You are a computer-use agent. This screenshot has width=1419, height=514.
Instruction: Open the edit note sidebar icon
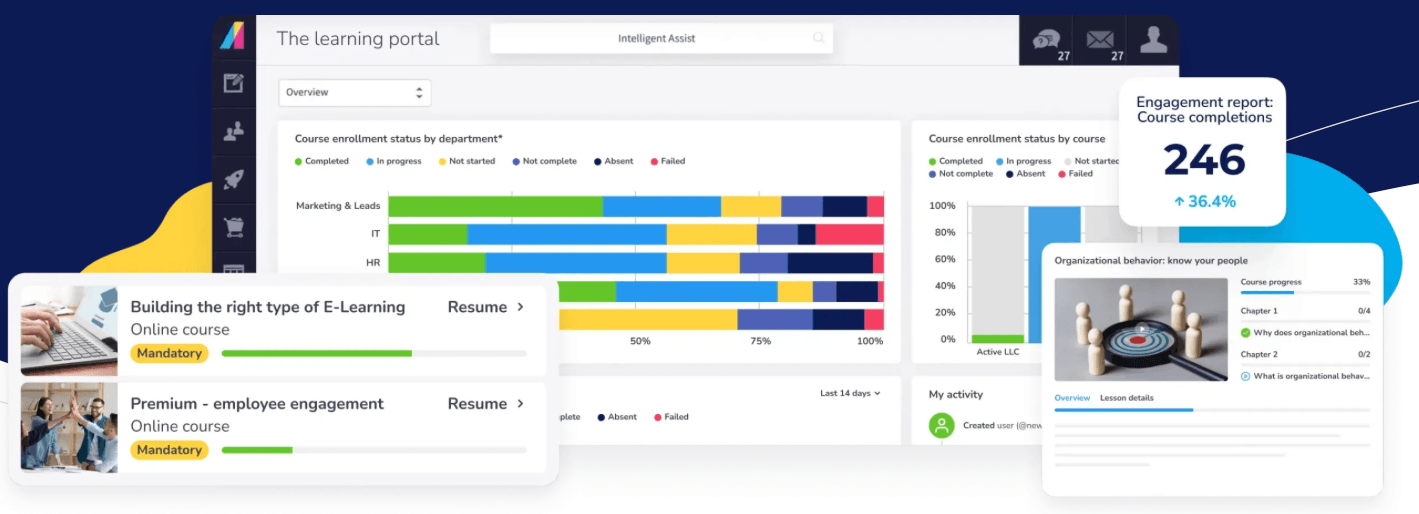pyautogui.click(x=233, y=83)
